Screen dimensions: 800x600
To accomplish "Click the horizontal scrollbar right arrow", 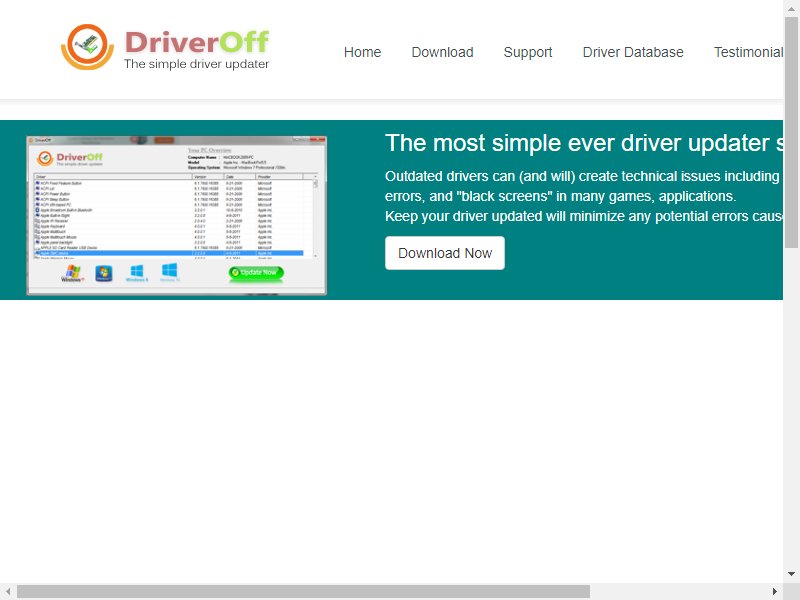I will coord(774,591).
